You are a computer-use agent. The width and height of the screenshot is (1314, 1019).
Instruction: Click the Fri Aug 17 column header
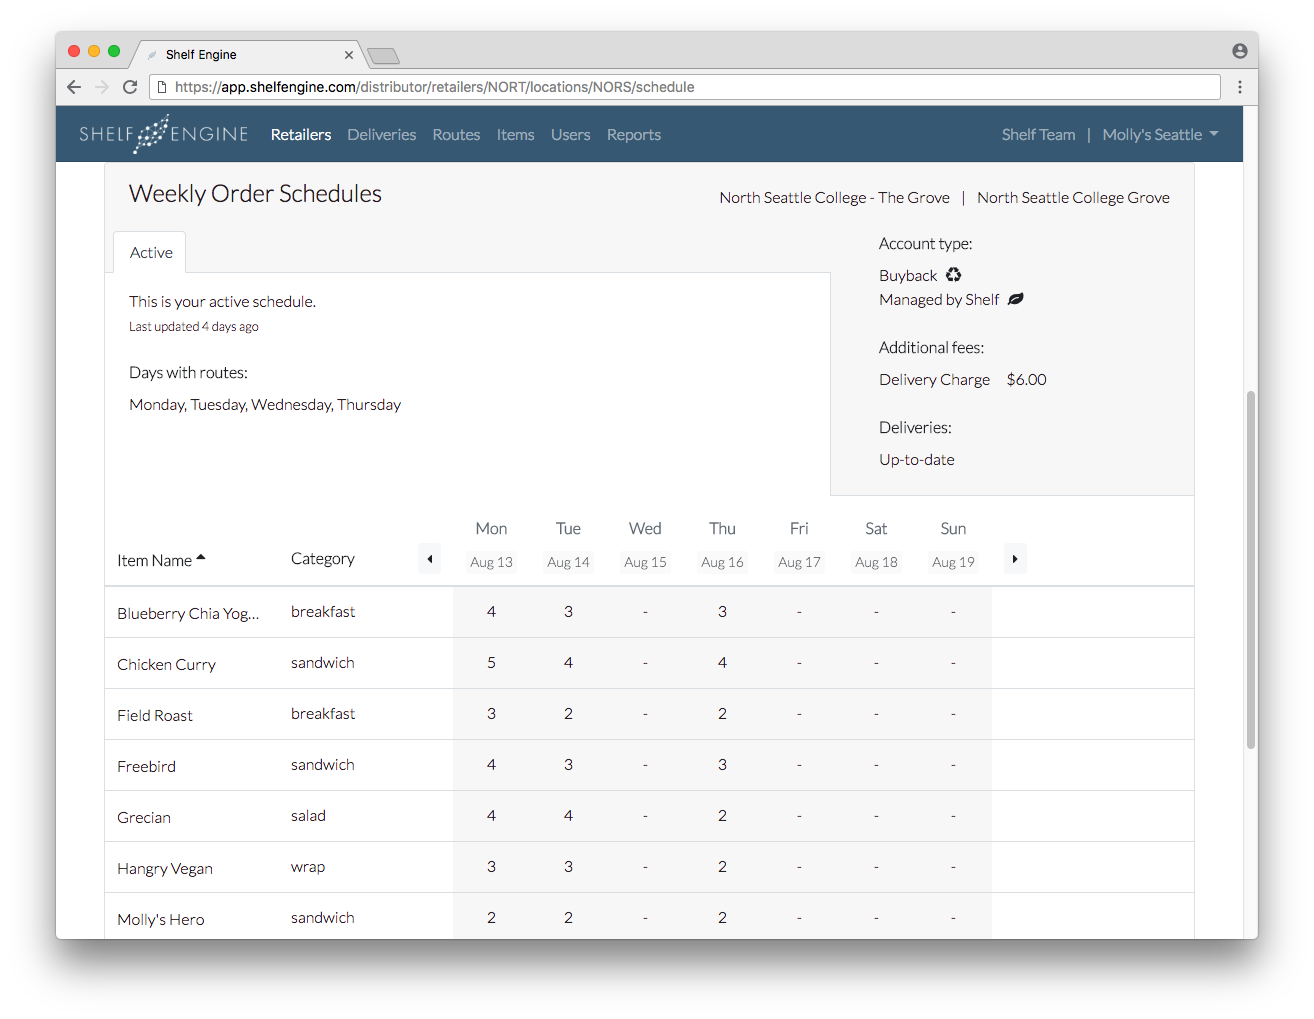click(x=799, y=545)
